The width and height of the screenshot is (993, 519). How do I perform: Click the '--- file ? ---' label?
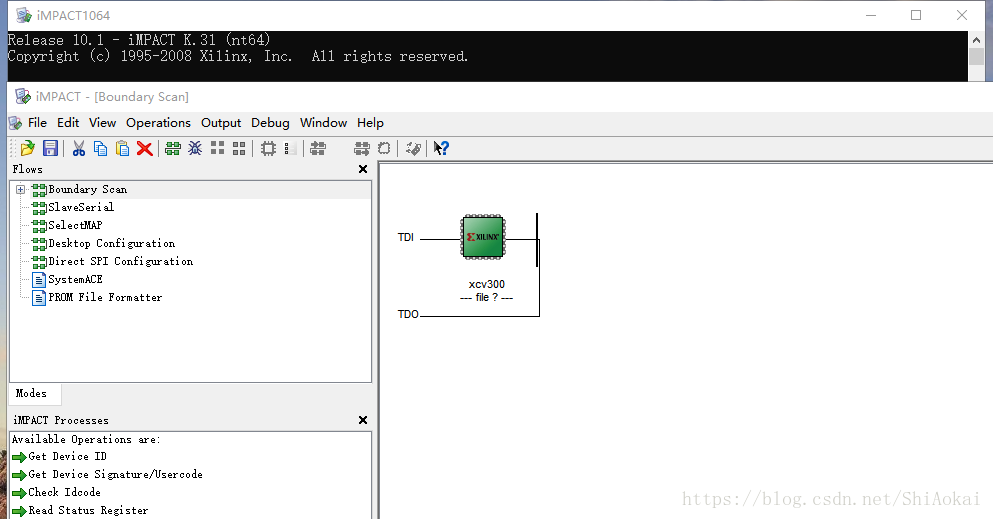click(486, 297)
